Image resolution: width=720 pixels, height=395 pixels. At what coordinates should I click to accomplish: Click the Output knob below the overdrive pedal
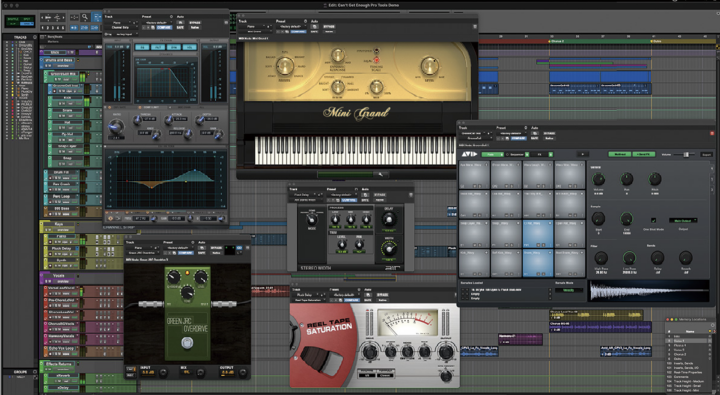coord(242,373)
